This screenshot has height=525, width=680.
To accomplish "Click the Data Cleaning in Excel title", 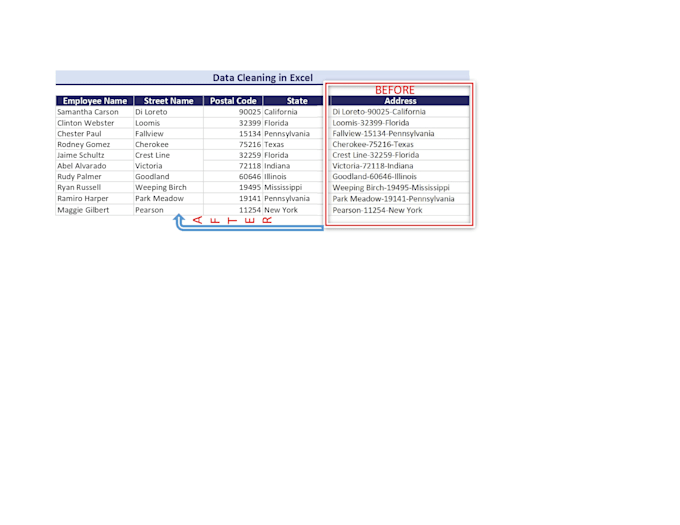I will pos(262,78).
